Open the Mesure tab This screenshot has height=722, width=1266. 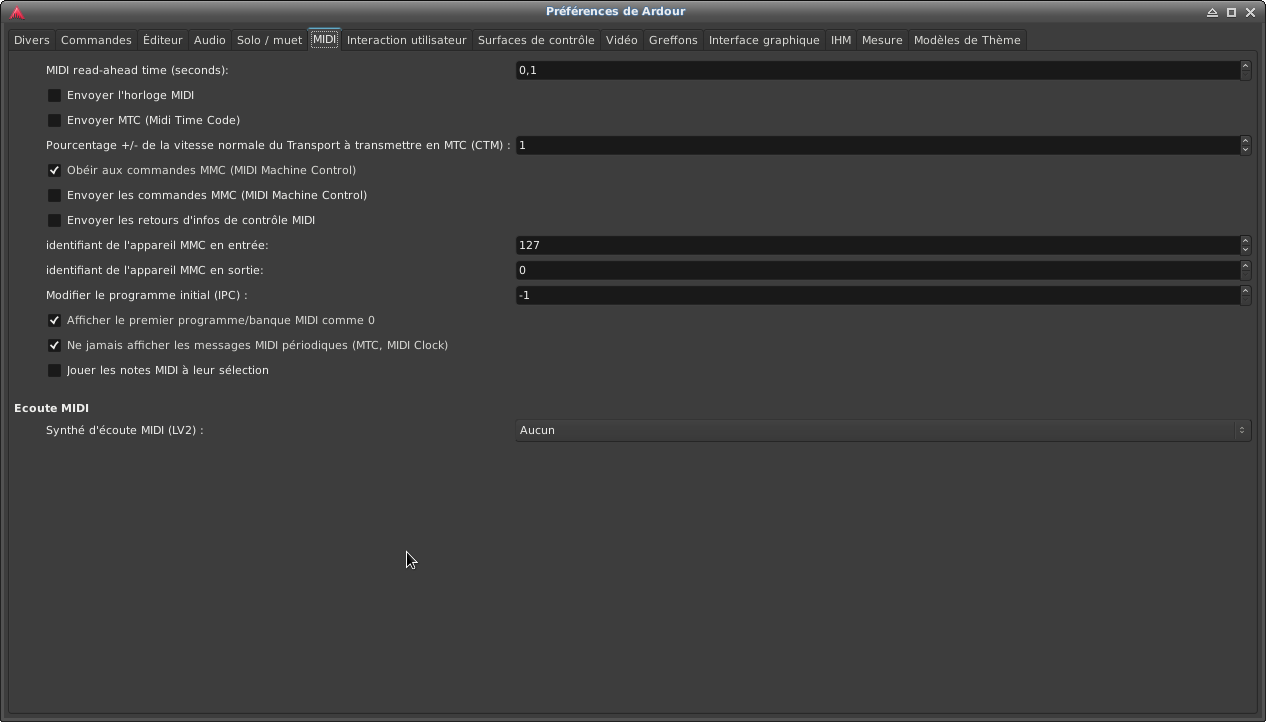click(x=882, y=40)
